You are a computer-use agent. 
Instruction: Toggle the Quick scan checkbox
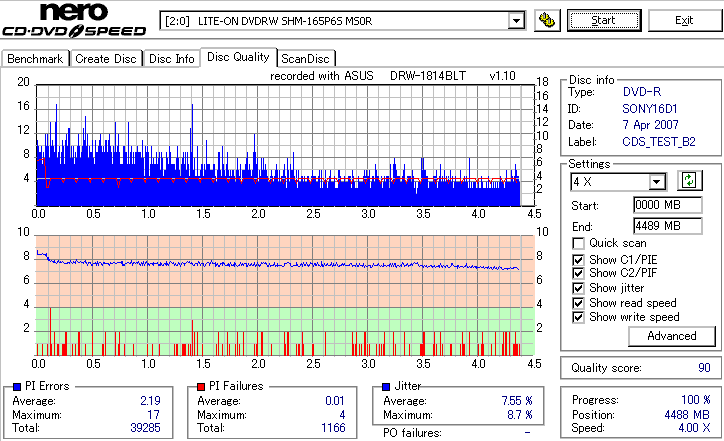coord(578,243)
